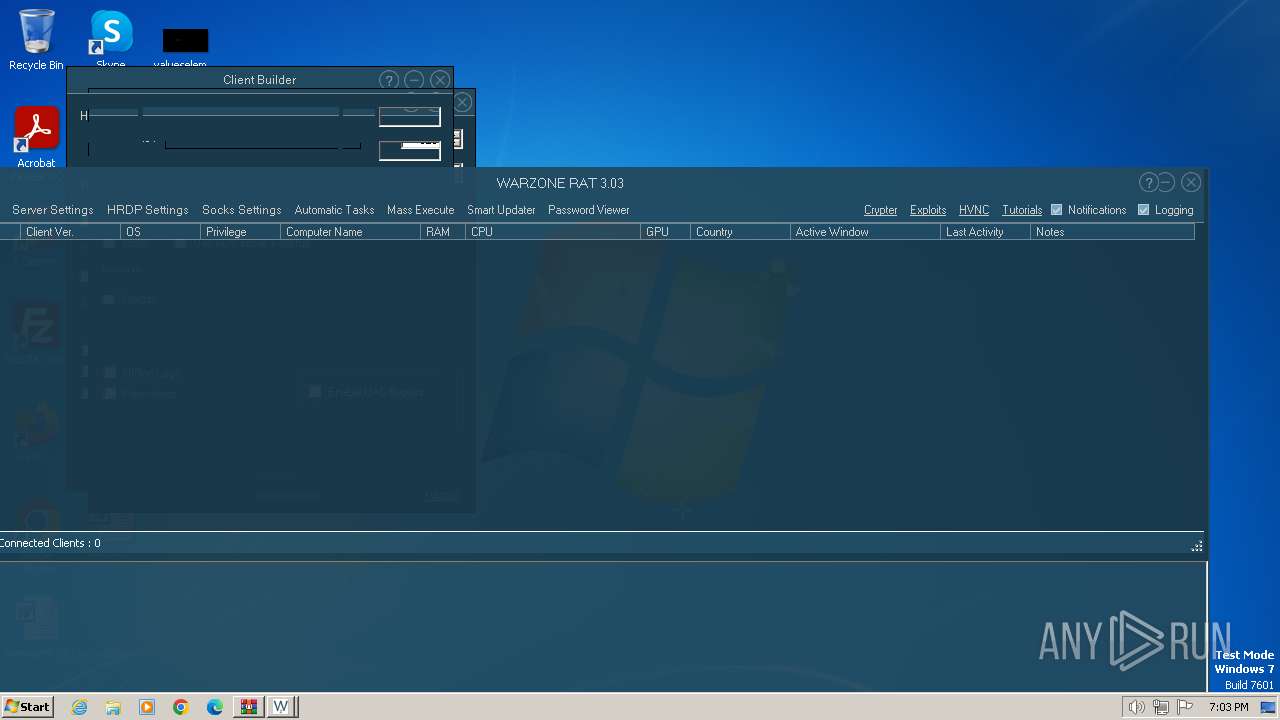The image size is (1280, 720).
Task: Sort by the RAM column header
Action: click(x=442, y=232)
